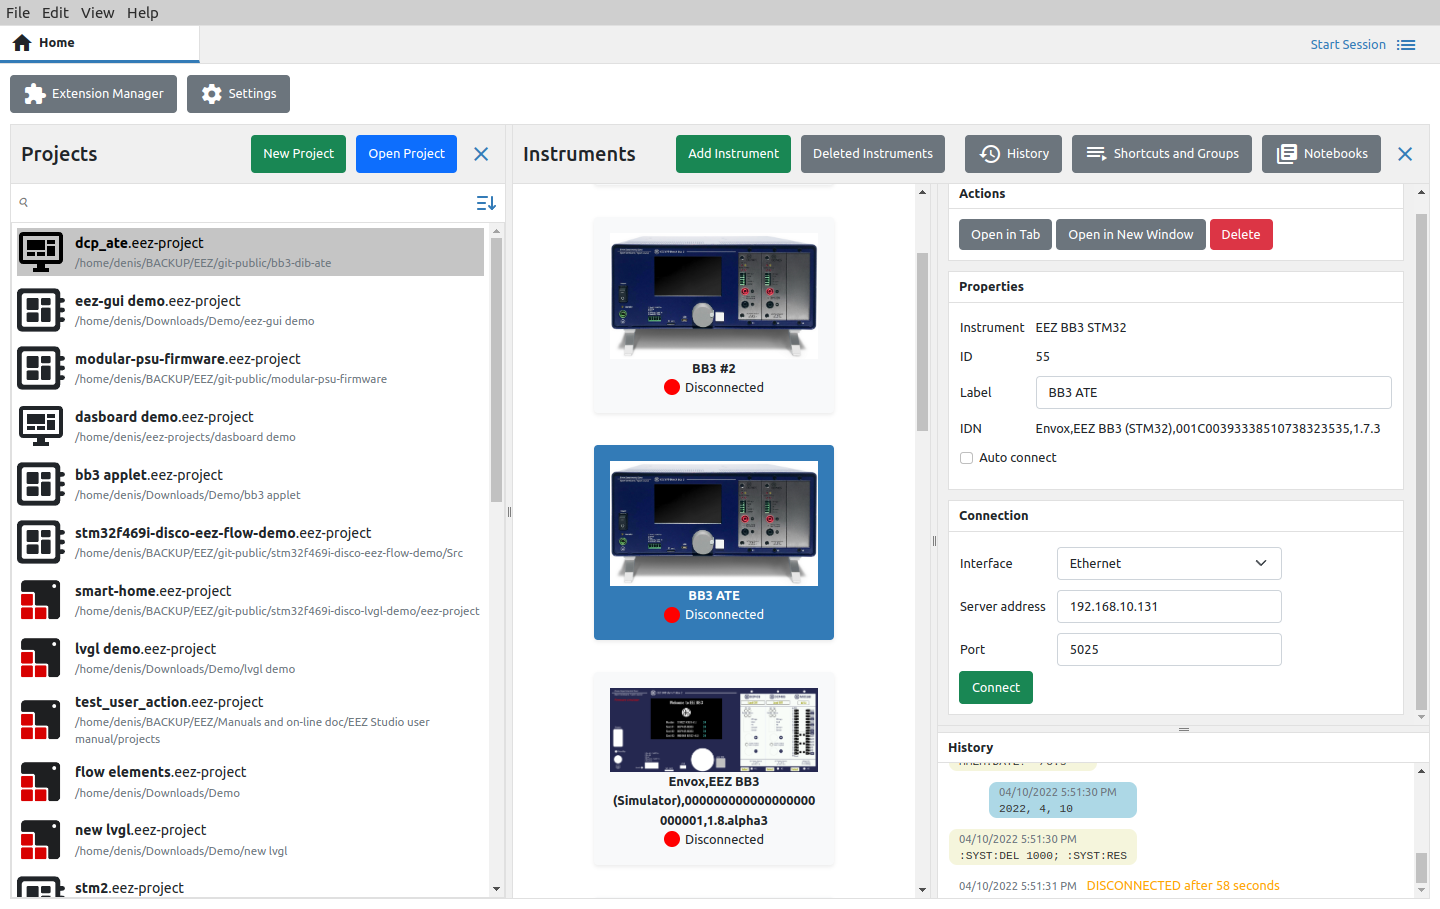Click the Open Project button
The image size is (1440, 909).
[406, 154]
